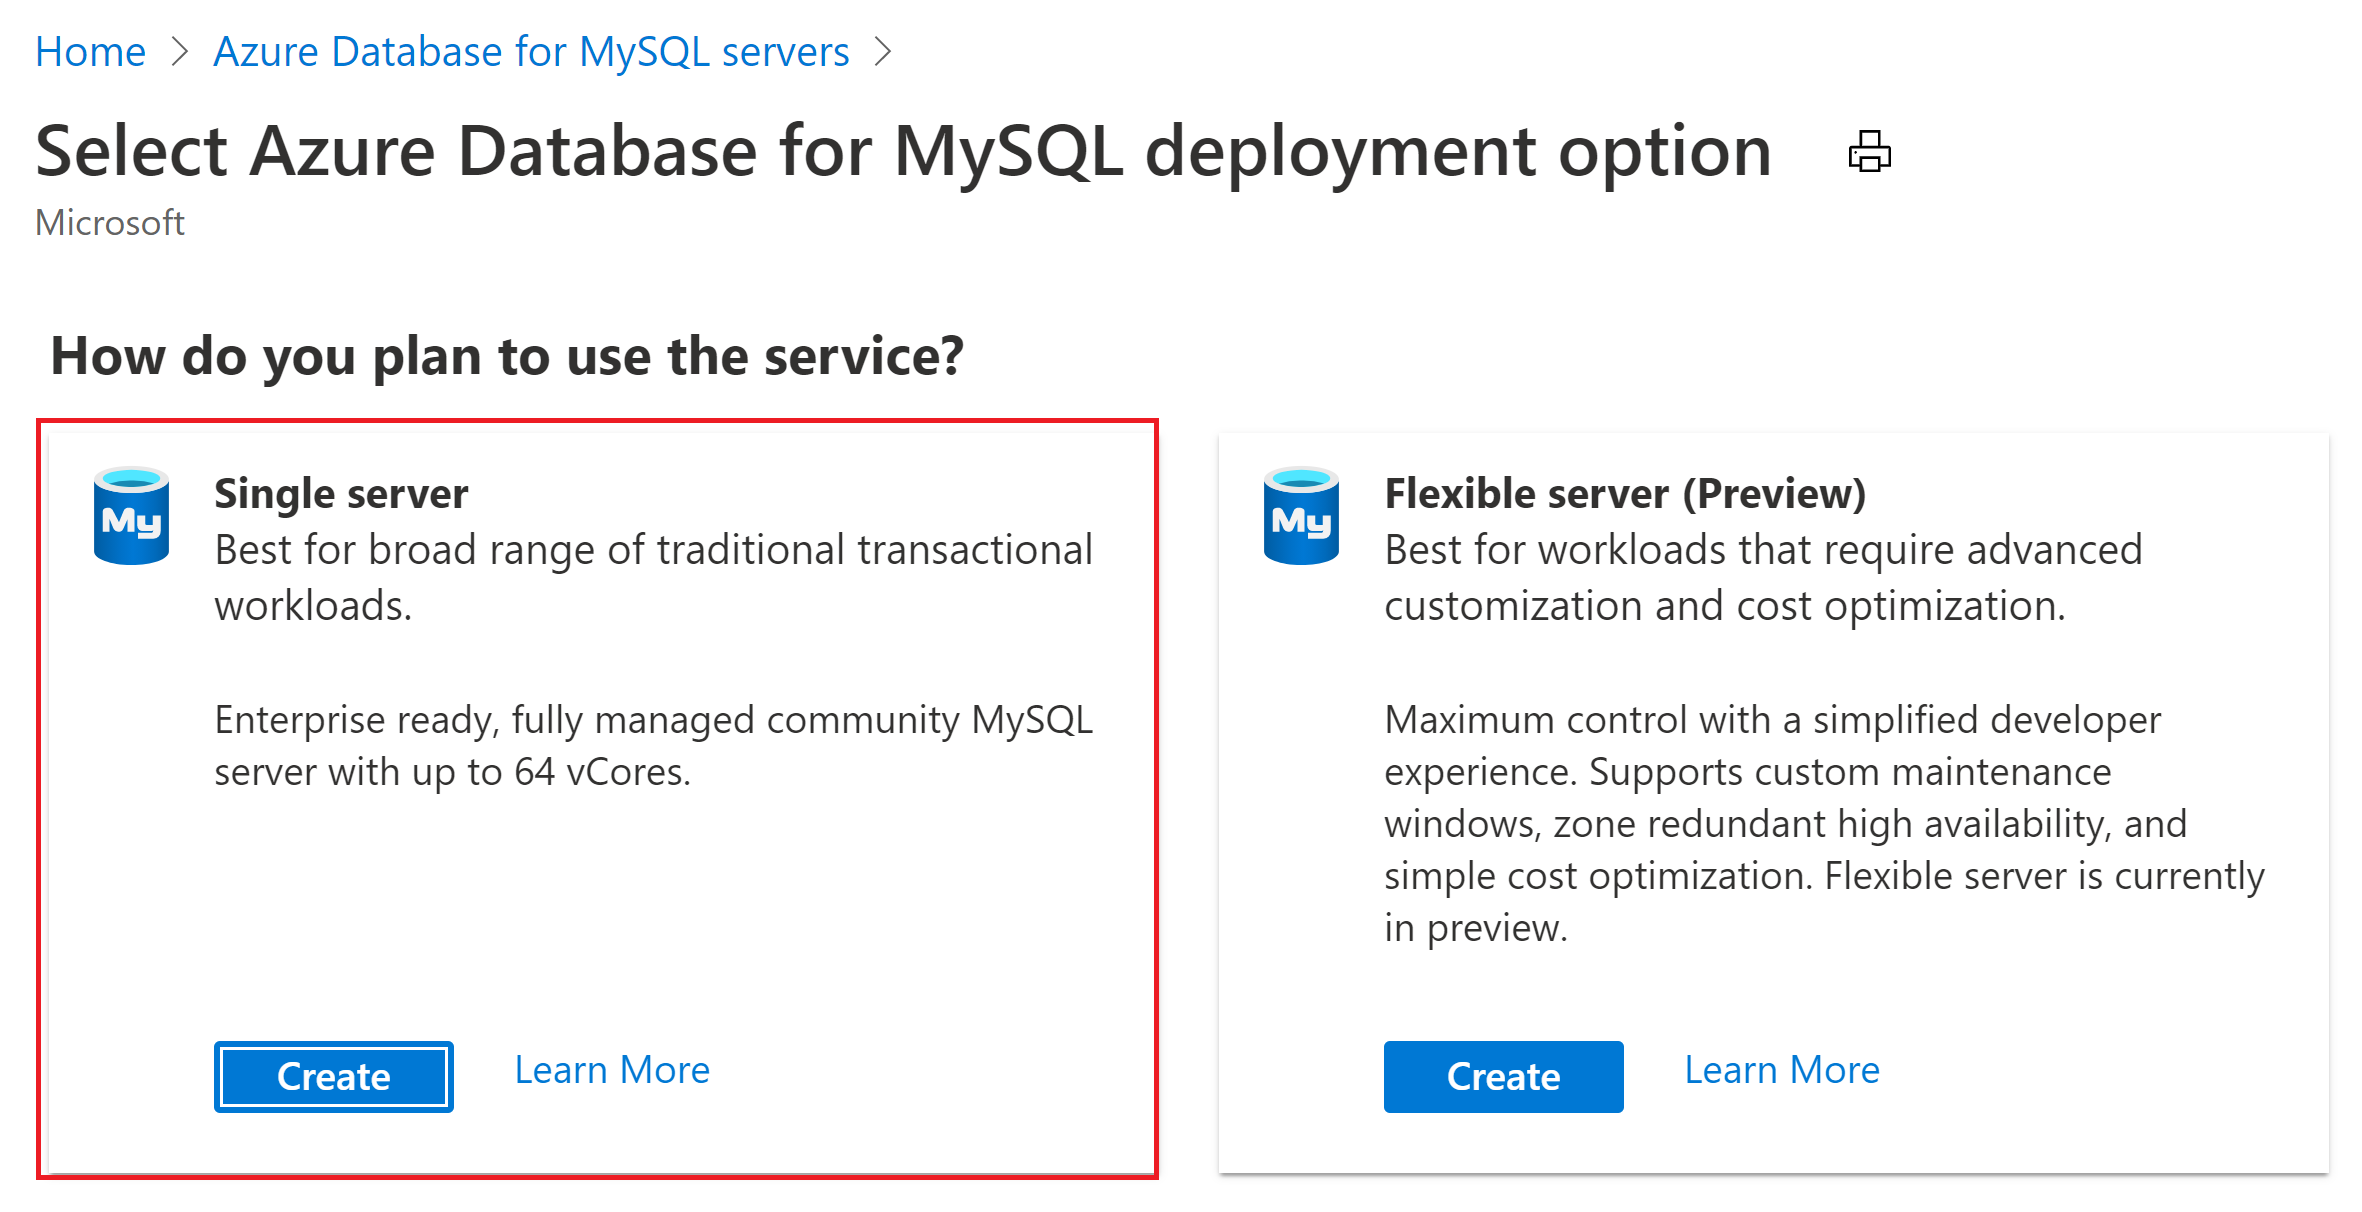Click the page title 'Select Azure Database for MySQL deployment option'
2362x1212 pixels.
point(903,152)
